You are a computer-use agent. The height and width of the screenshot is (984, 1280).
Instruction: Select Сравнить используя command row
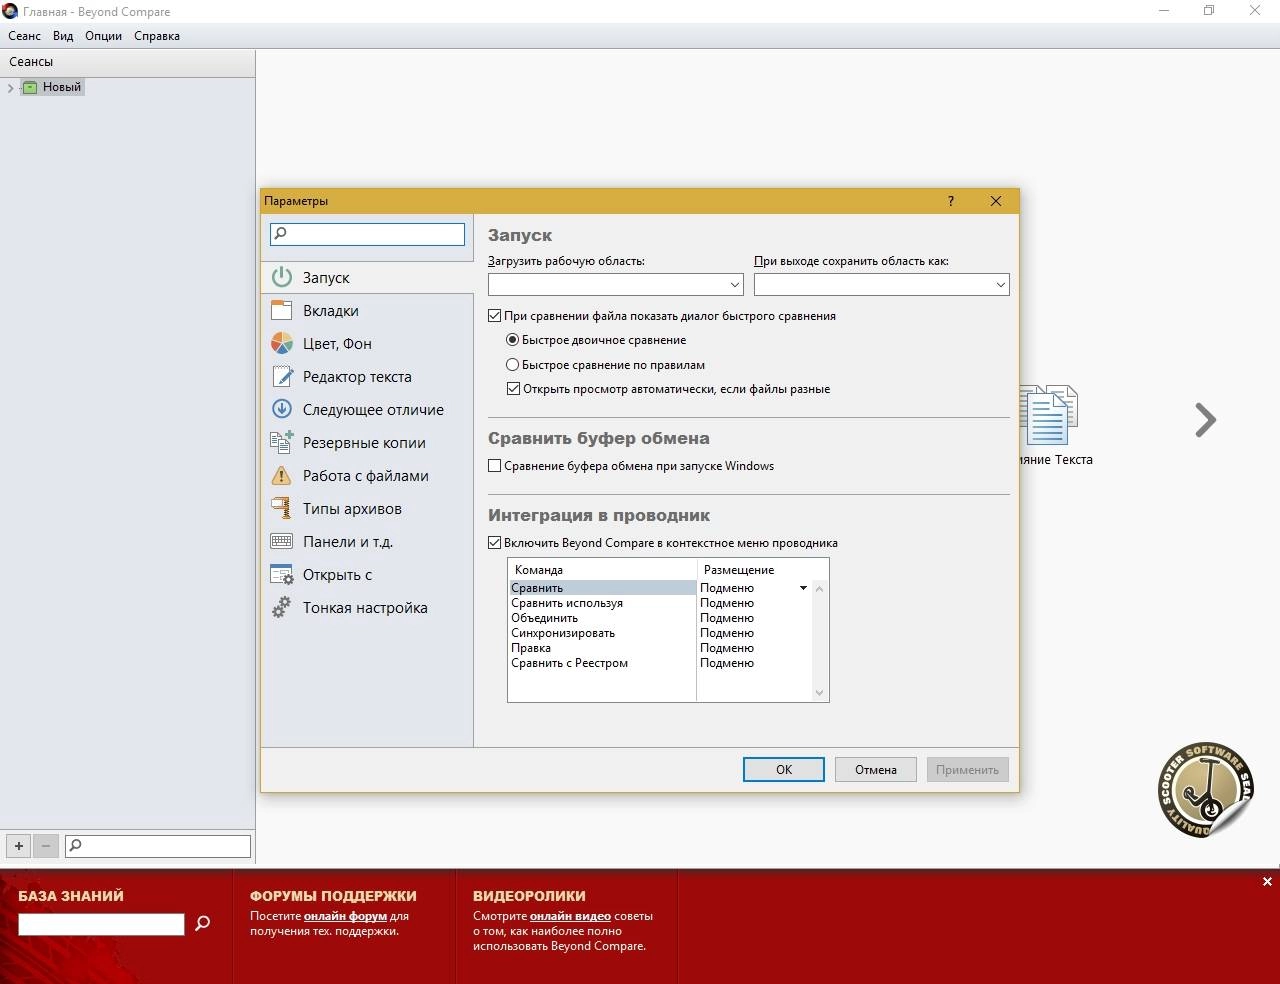[602, 603]
